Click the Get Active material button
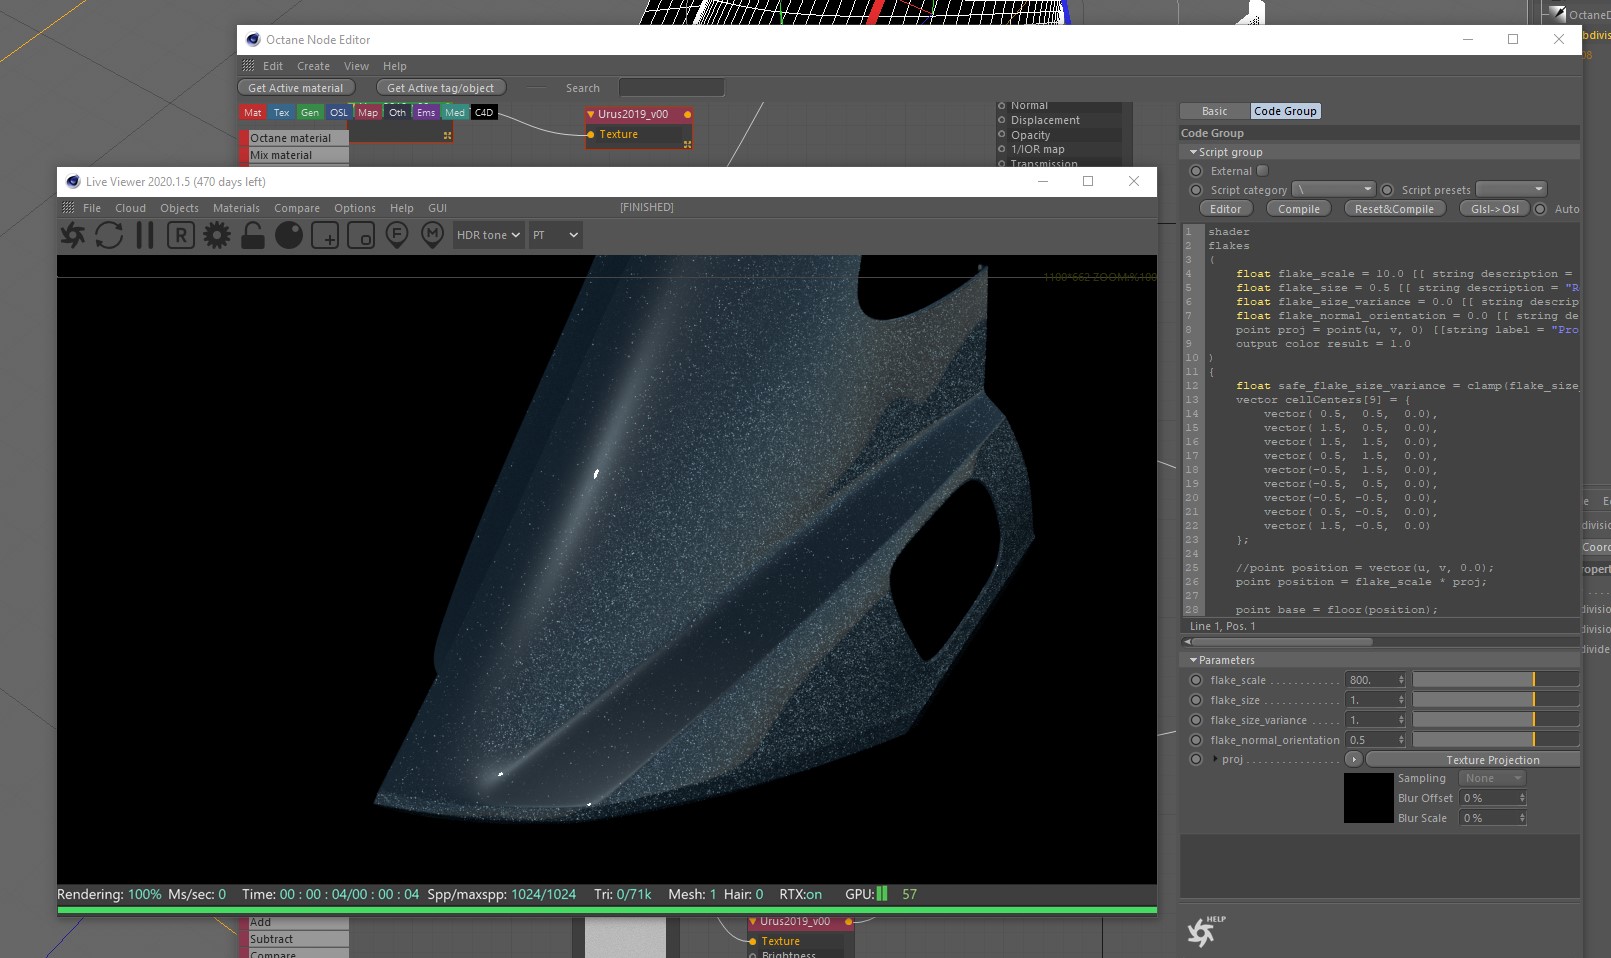 (295, 88)
